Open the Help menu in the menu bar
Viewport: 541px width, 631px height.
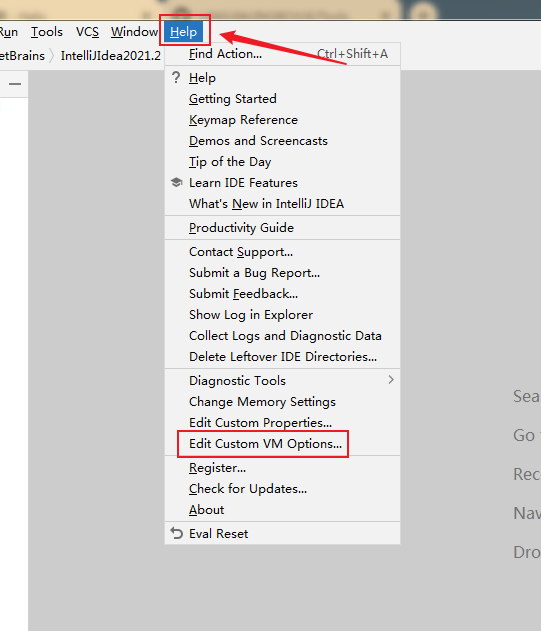click(183, 31)
